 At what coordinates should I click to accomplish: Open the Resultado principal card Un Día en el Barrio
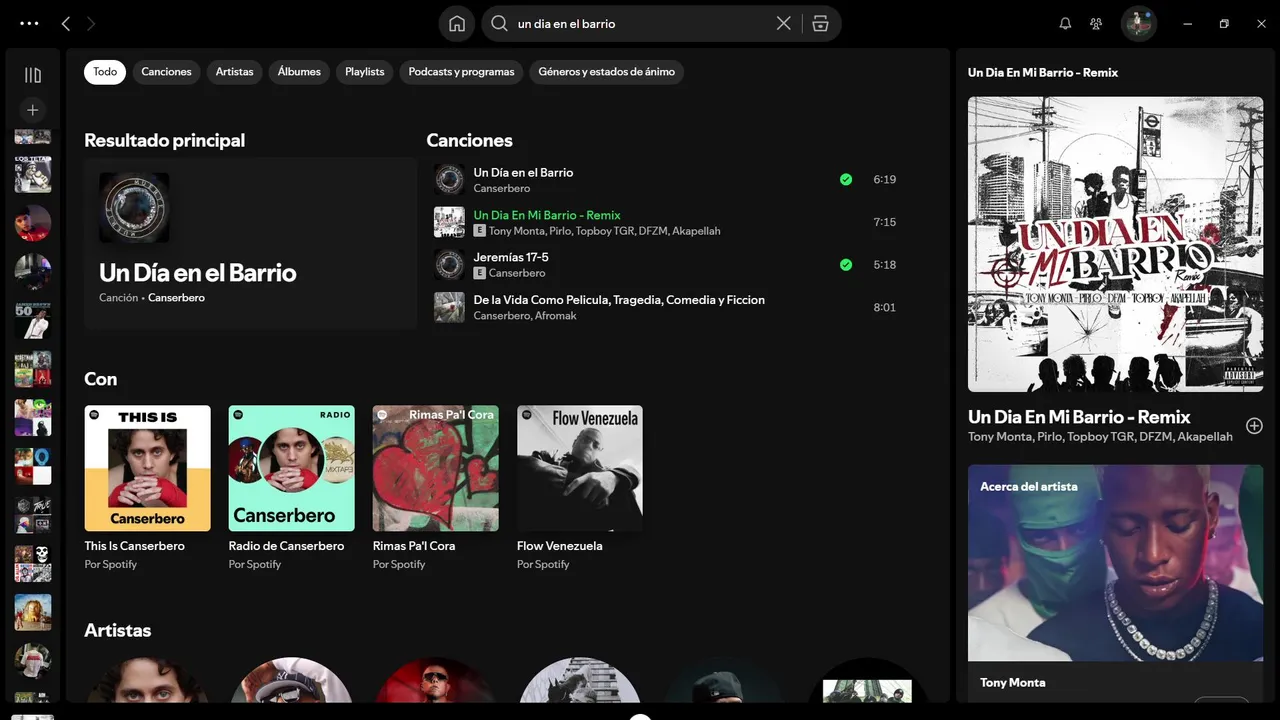250,243
